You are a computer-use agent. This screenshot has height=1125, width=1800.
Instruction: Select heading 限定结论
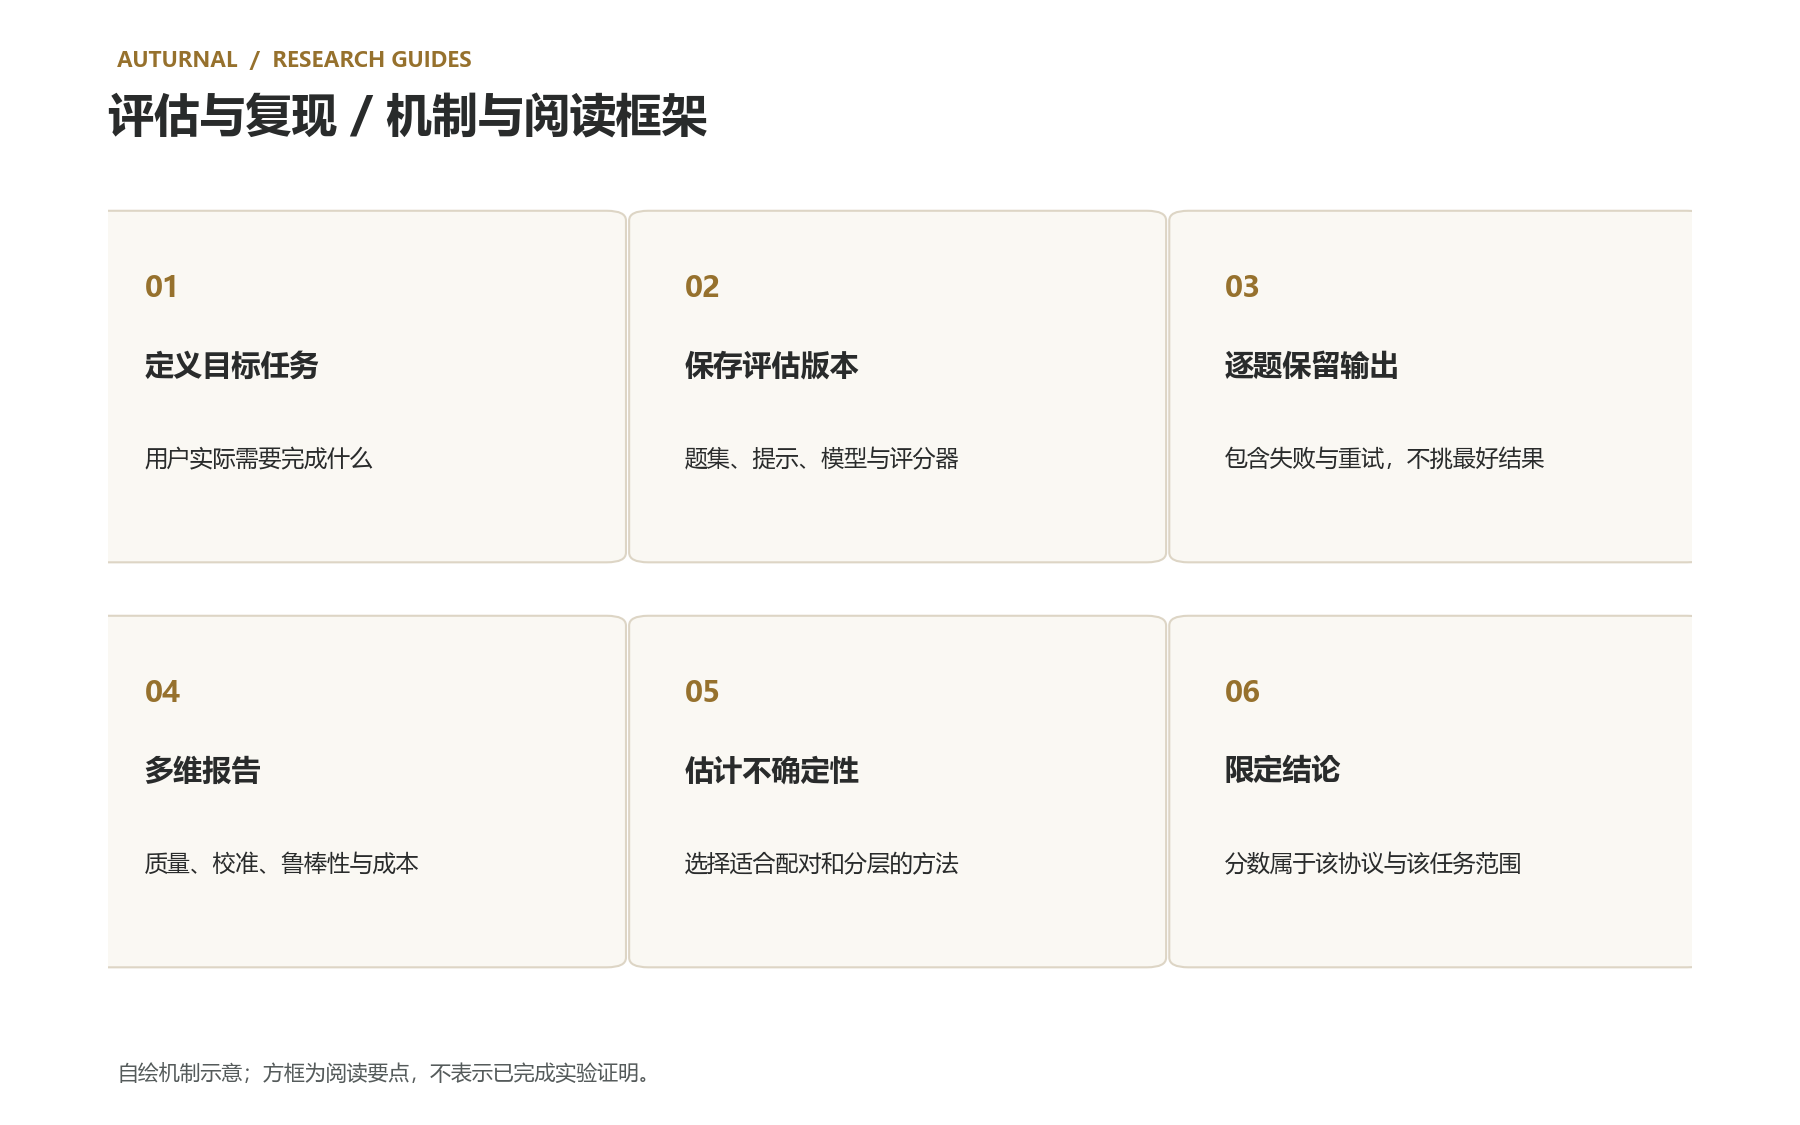(x=1282, y=770)
